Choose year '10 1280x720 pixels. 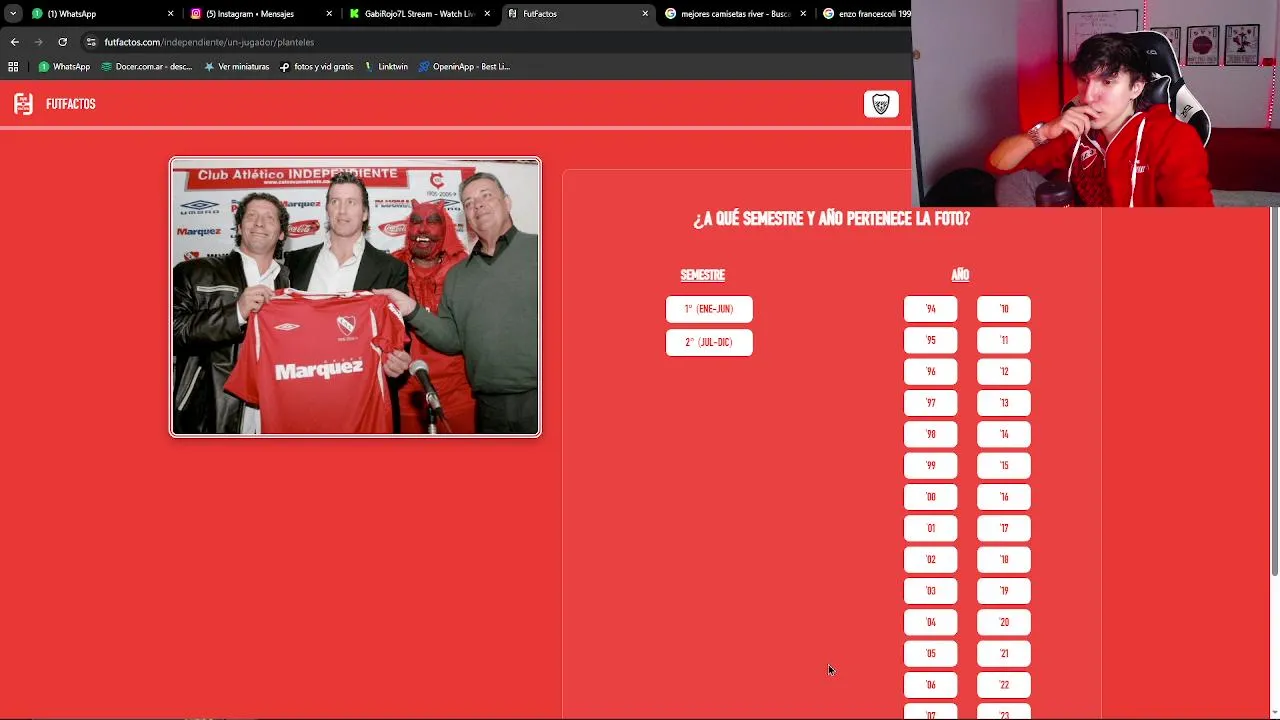pos(1004,309)
